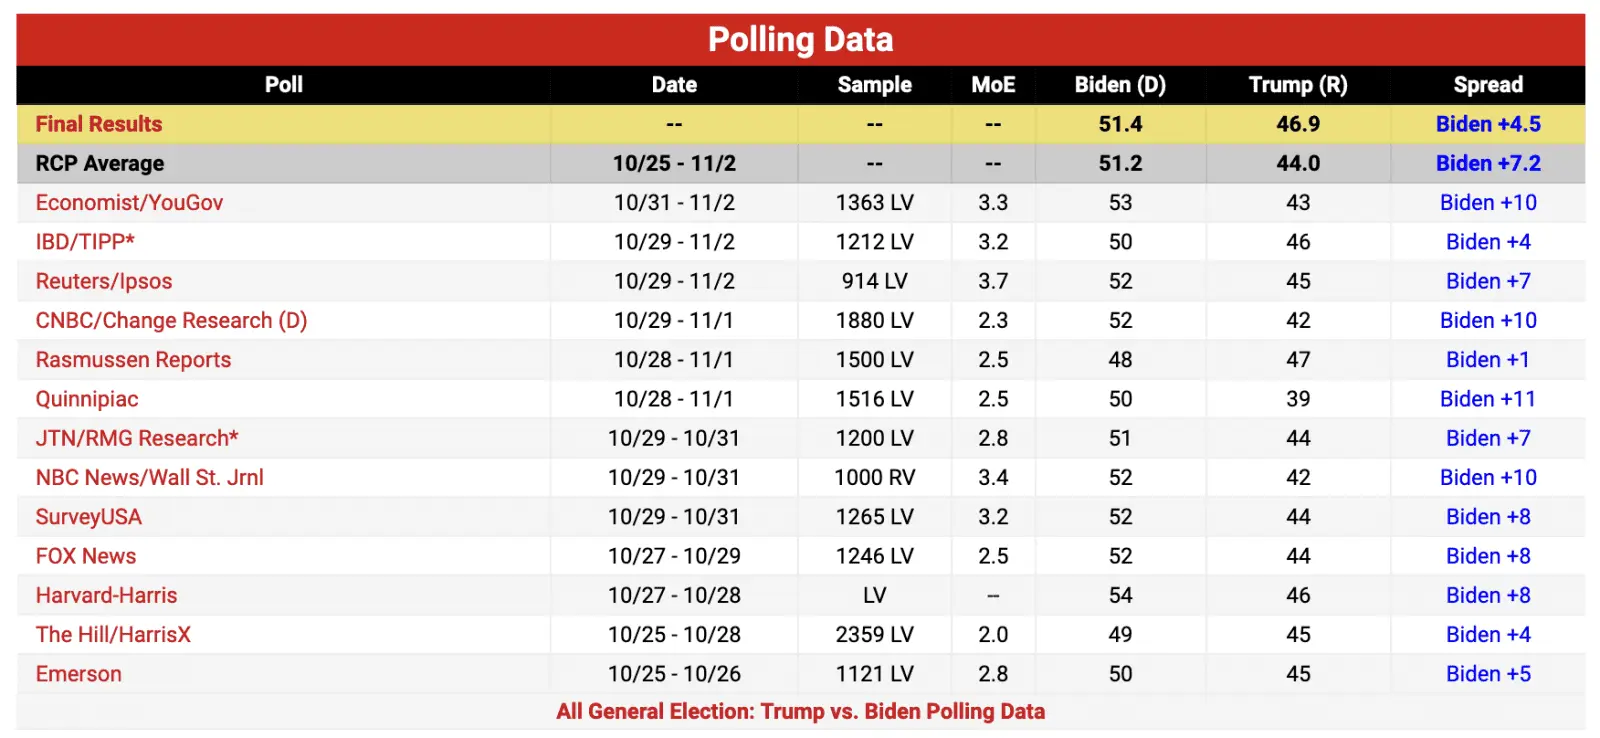
Task: Open NBC News/Wall St. Jrnl poll
Action: (150, 478)
